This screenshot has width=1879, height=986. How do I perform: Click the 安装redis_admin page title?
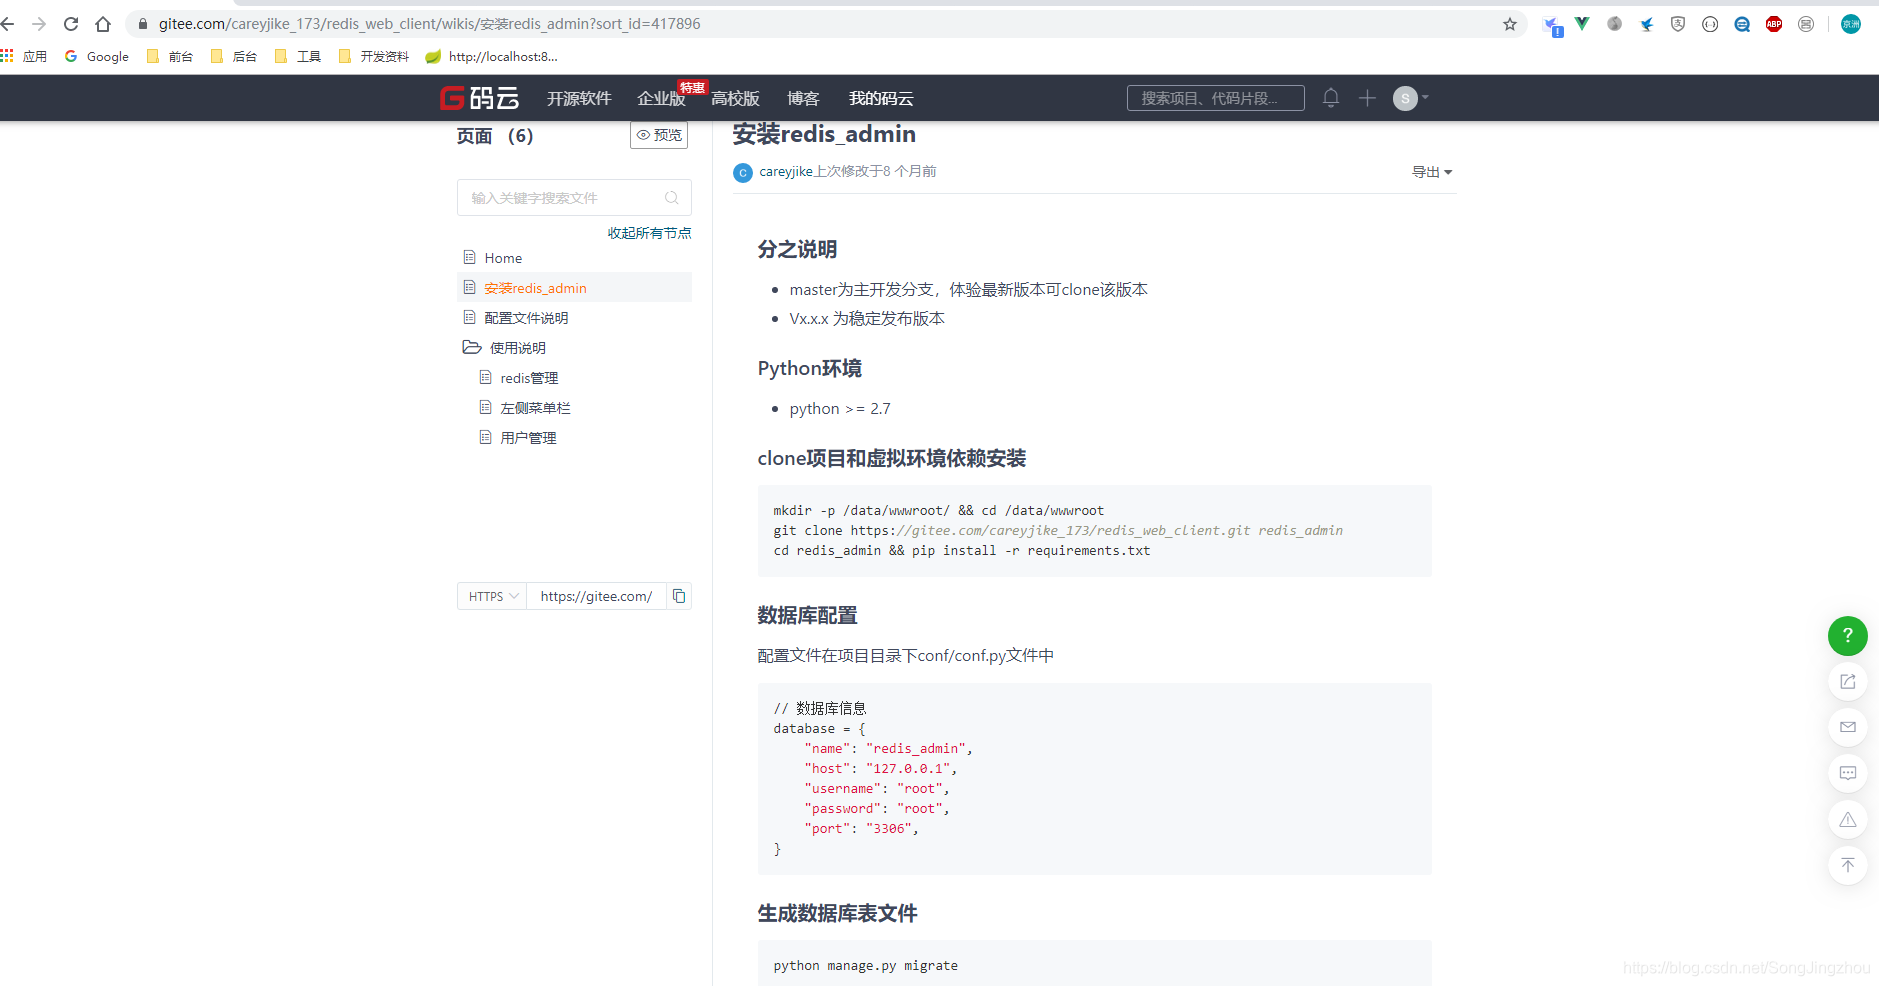coord(824,134)
